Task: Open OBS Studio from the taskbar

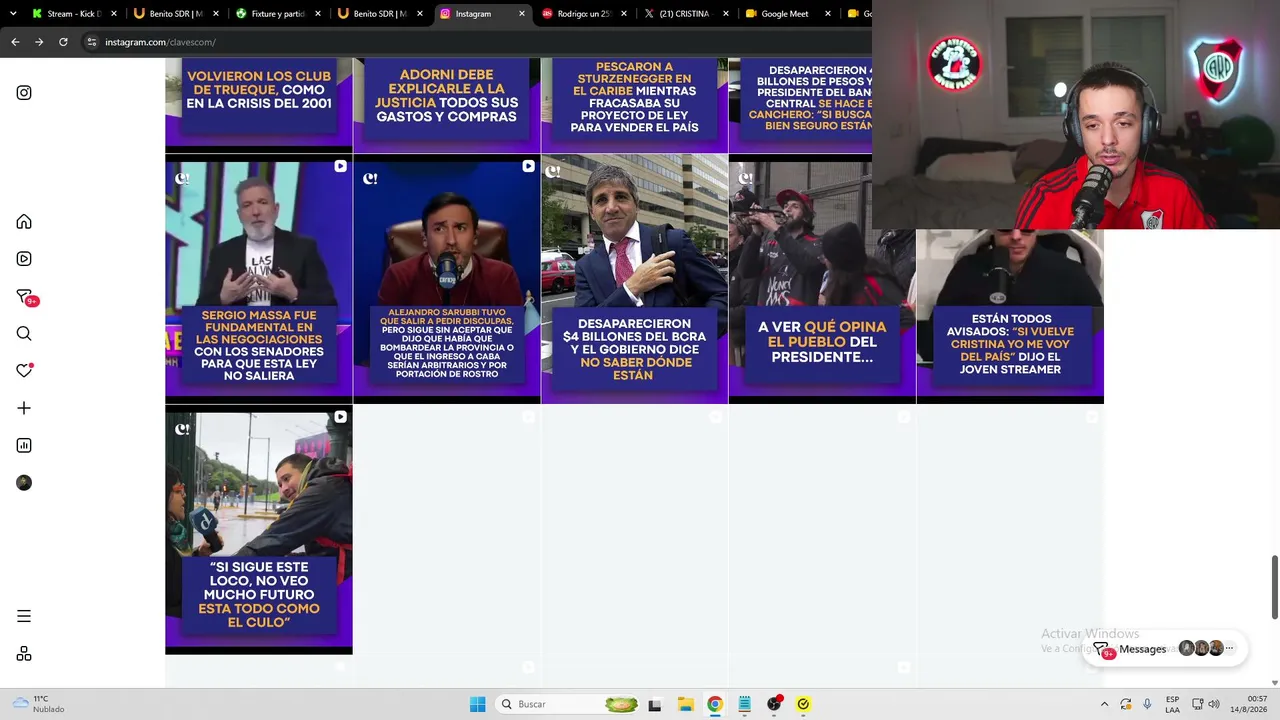Action: click(774, 704)
